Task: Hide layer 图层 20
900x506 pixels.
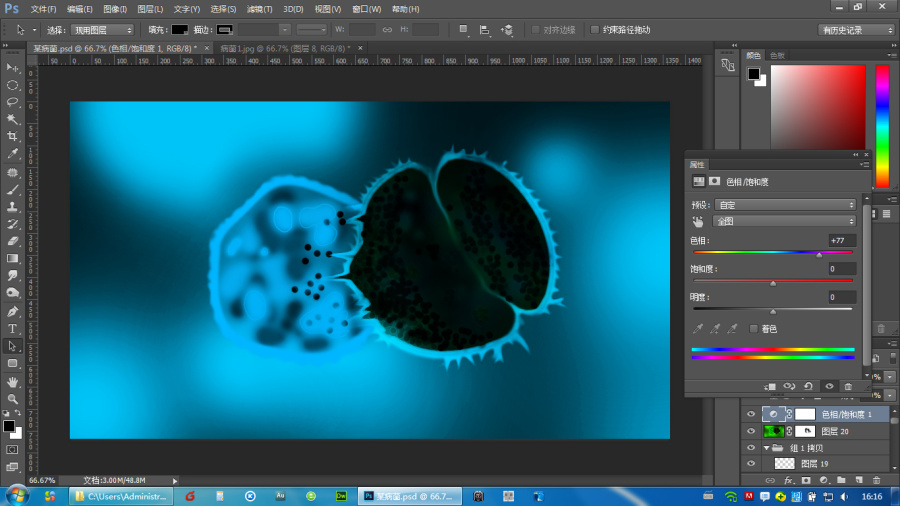Action: pyautogui.click(x=751, y=431)
